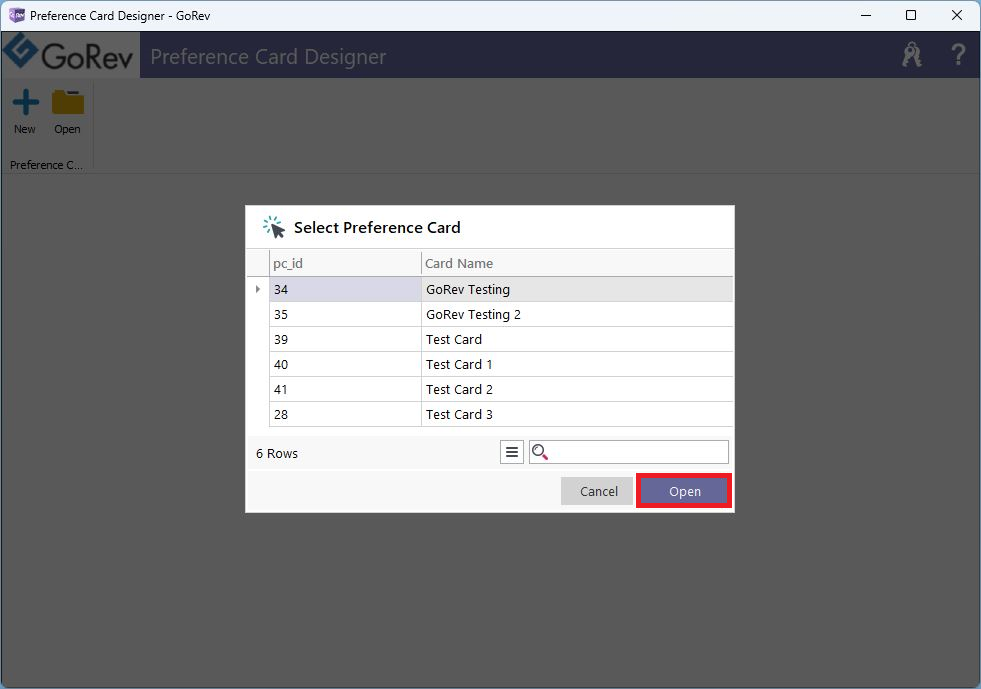981x689 pixels.
Task: Cancel the Select Preference Card dialog
Action: (598, 491)
